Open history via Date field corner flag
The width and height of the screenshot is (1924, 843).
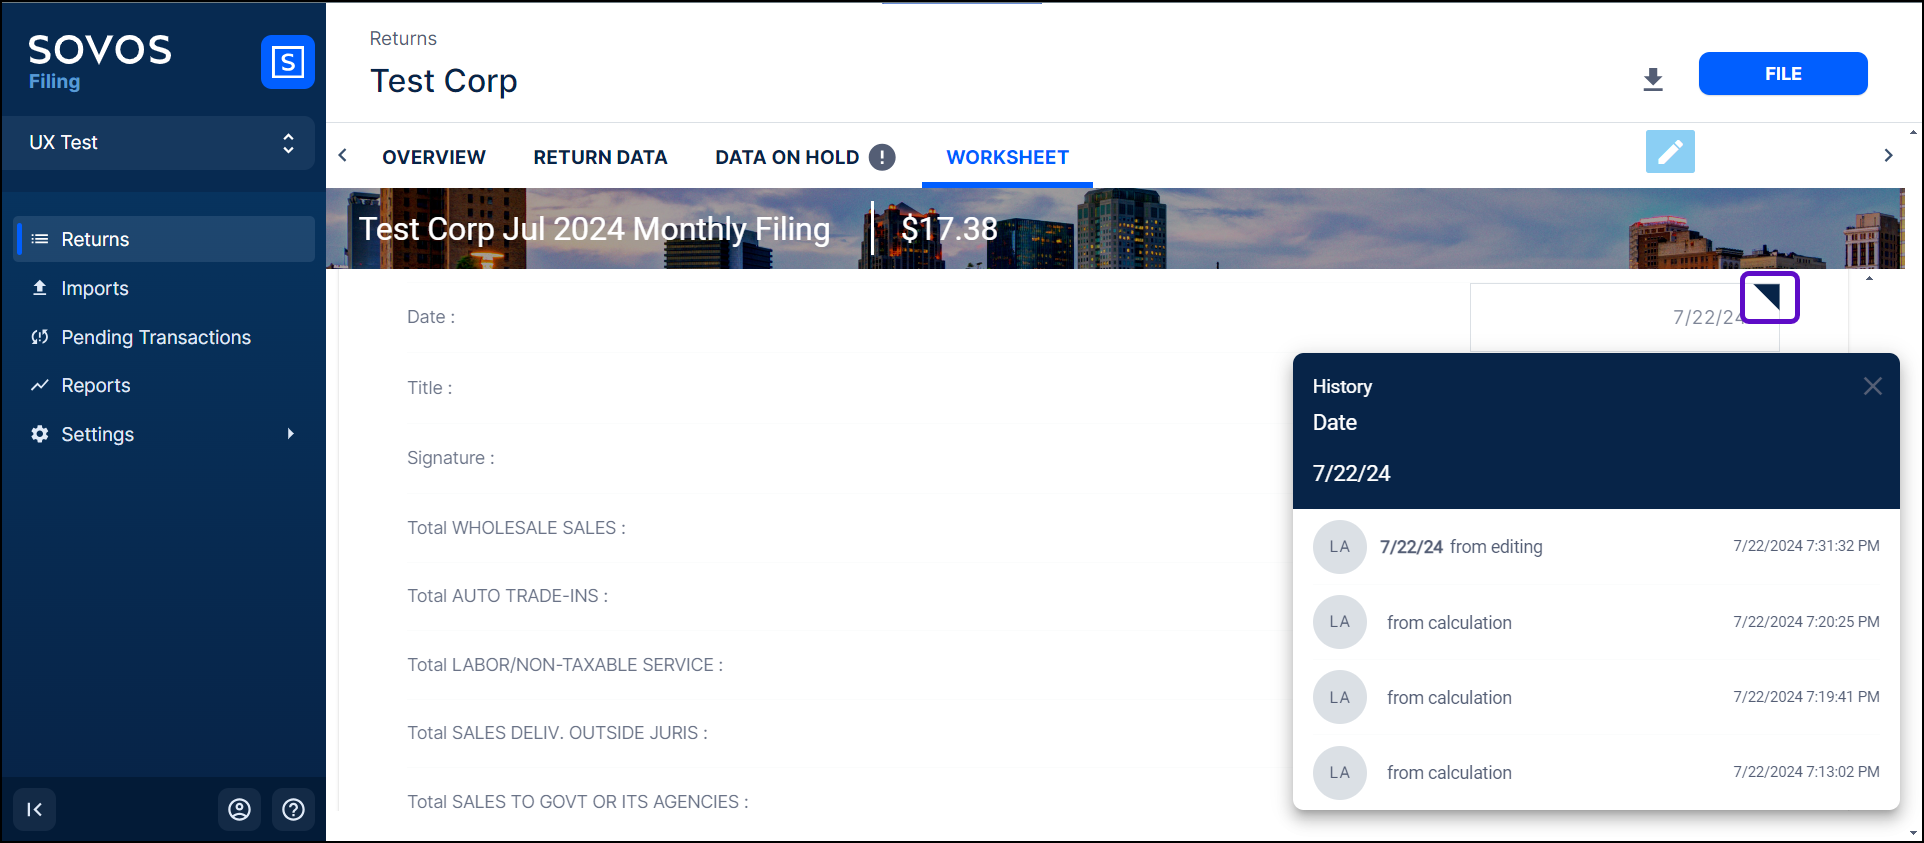pyautogui.click(x=1769, y=297)
